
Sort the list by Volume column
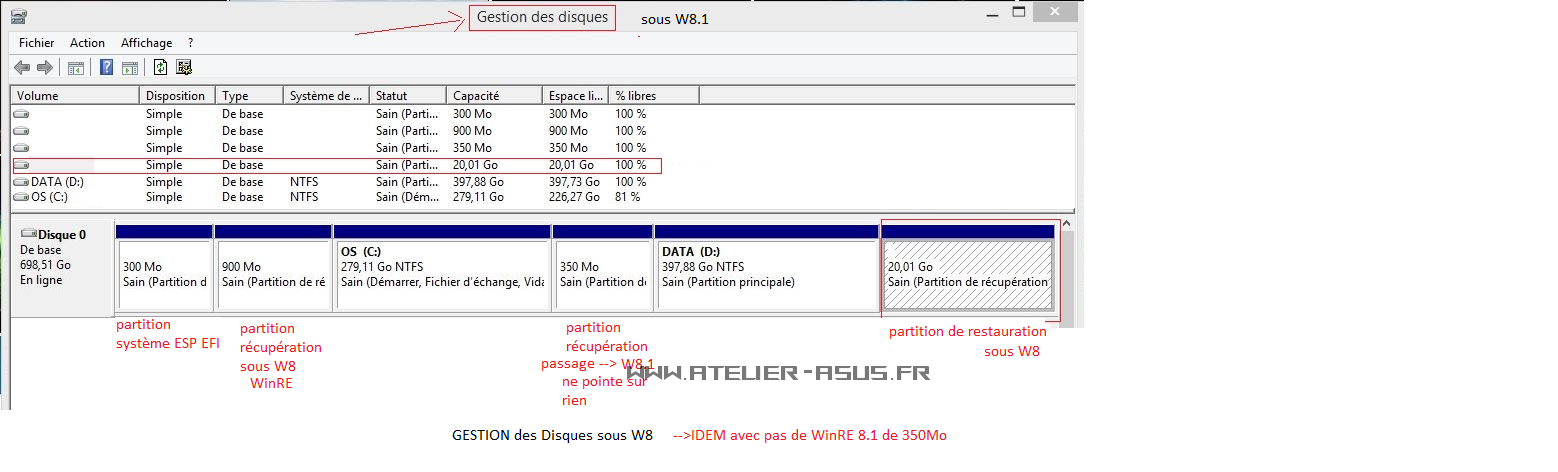pyautogui.click(x=75, y=96)
